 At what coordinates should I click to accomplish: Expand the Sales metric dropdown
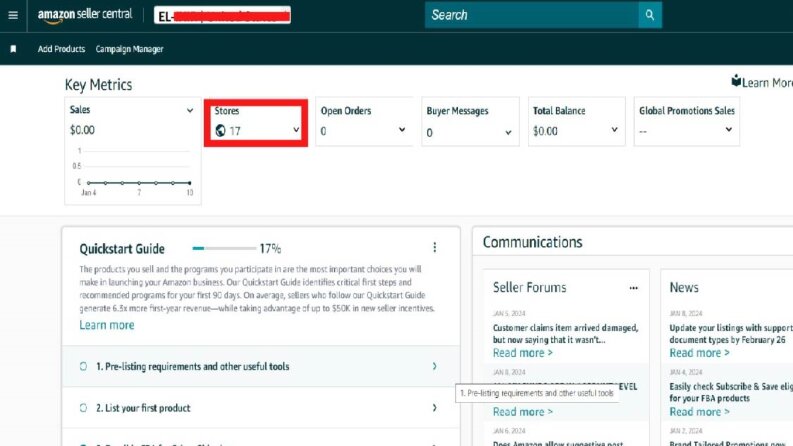[190, 110]
